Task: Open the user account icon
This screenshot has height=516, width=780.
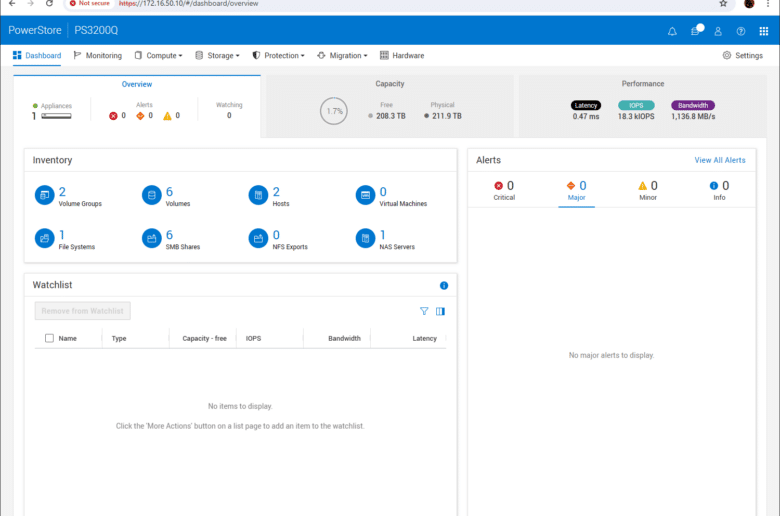Action: 718,31
